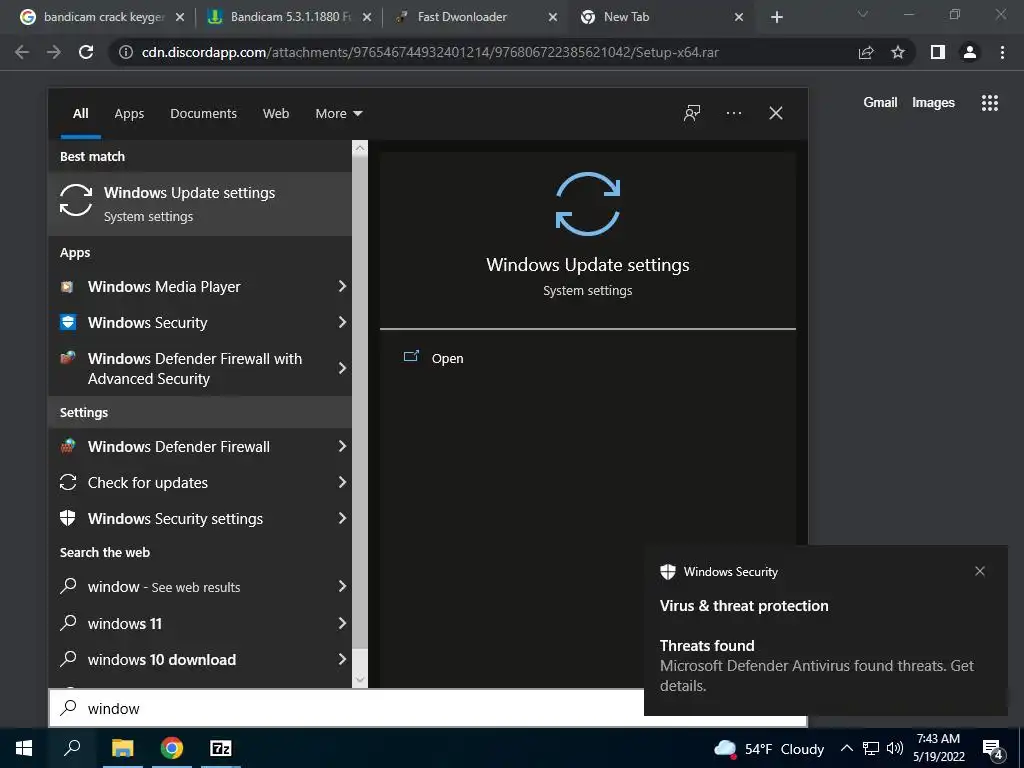Switch to the Documents filter tab
The height and width of the screenshot is (768, 1024).
point(203,114)
